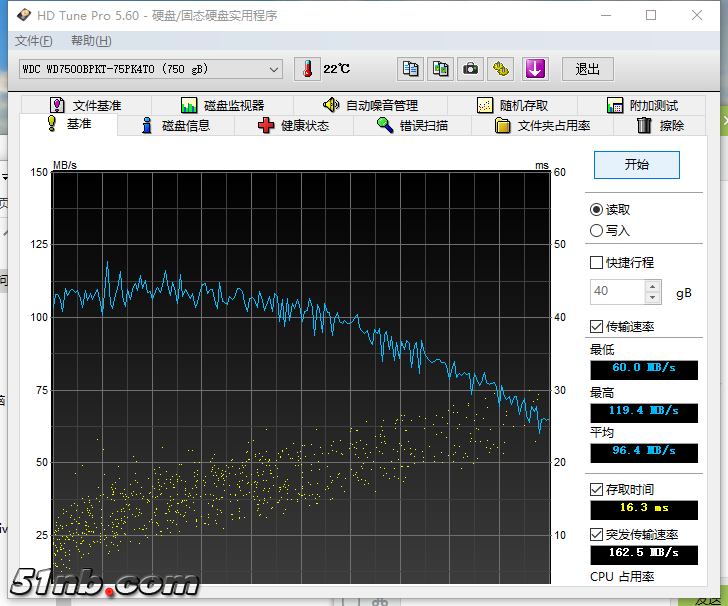Click the thermometer temperature icon

point(307,69)
